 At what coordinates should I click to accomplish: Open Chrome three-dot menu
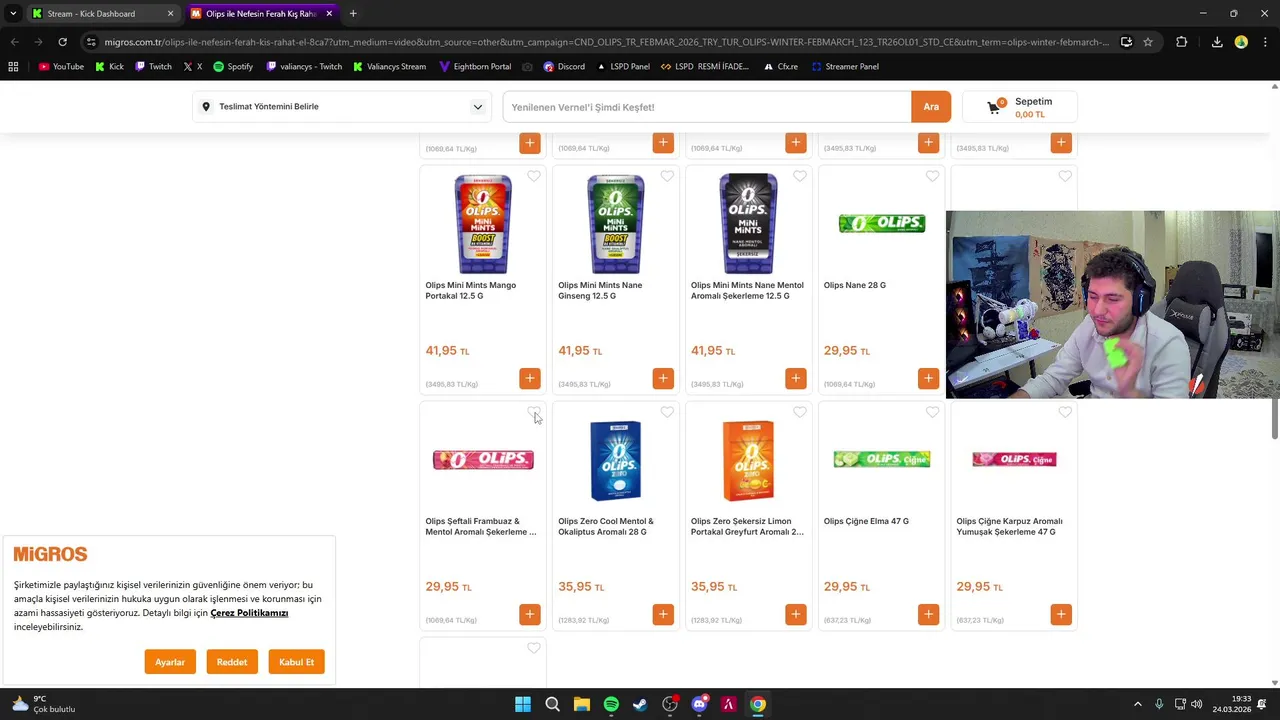[x=1266, y=42]
